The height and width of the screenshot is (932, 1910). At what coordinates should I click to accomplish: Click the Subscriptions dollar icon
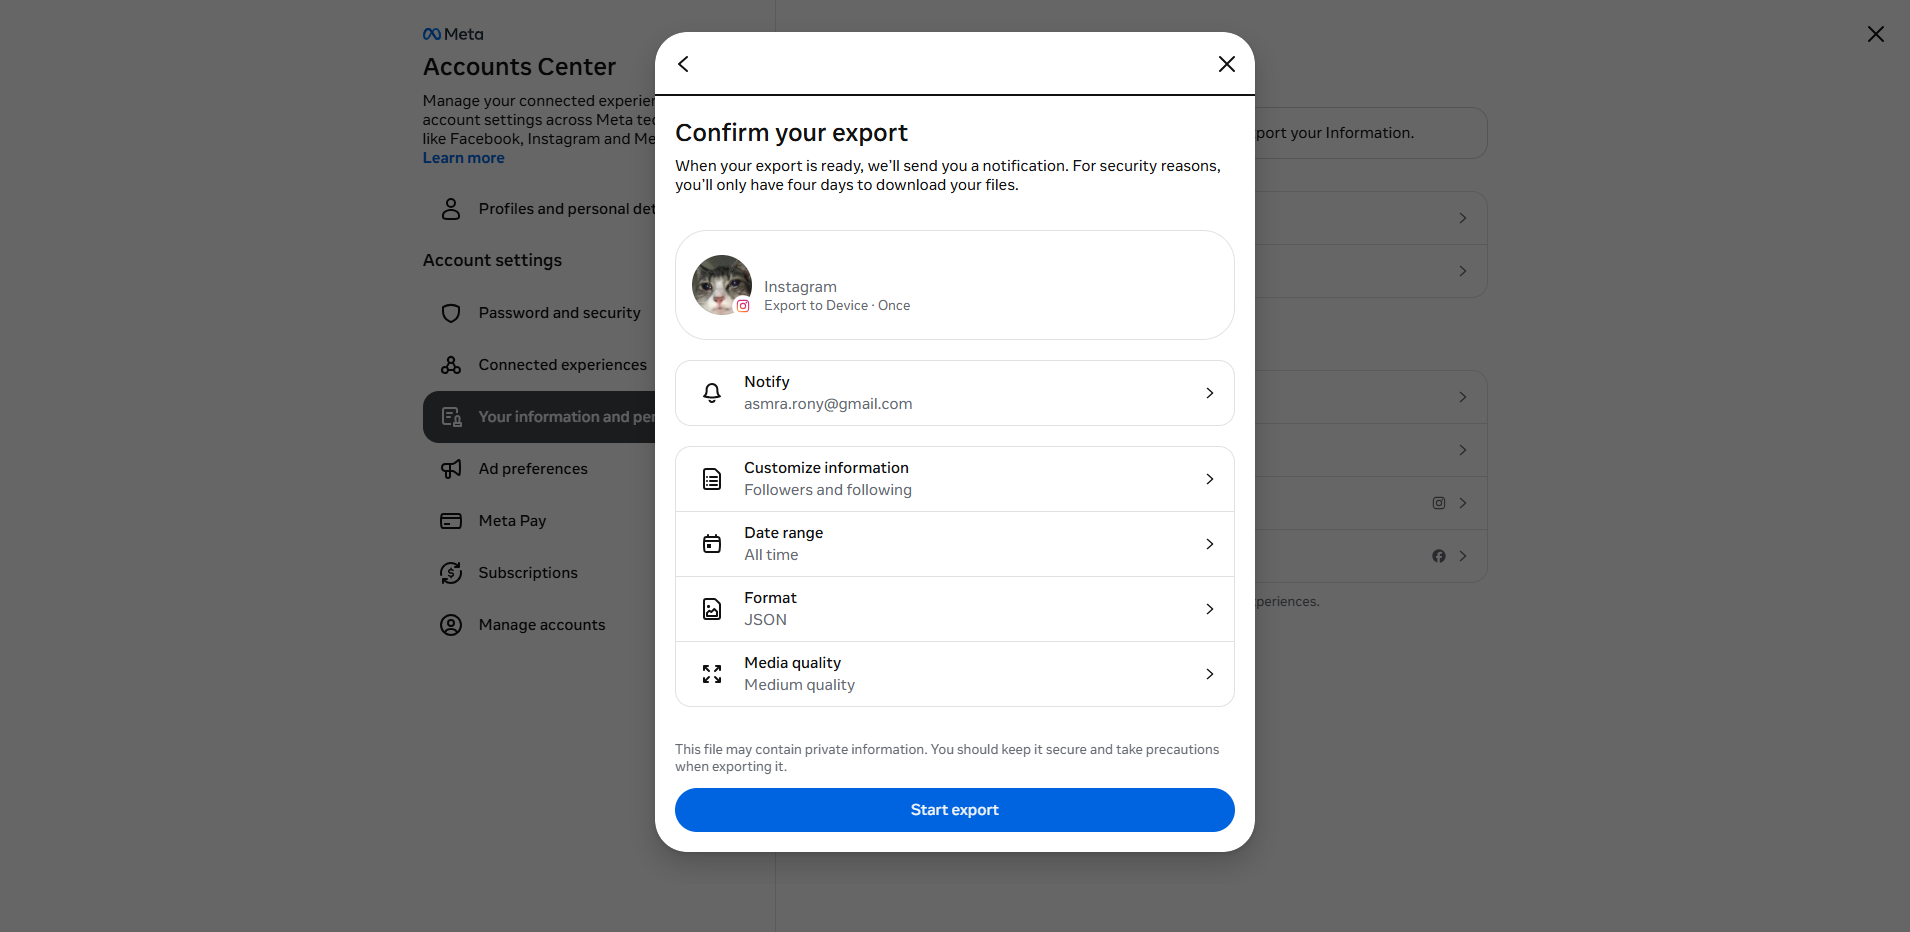(x=451, y=573)
